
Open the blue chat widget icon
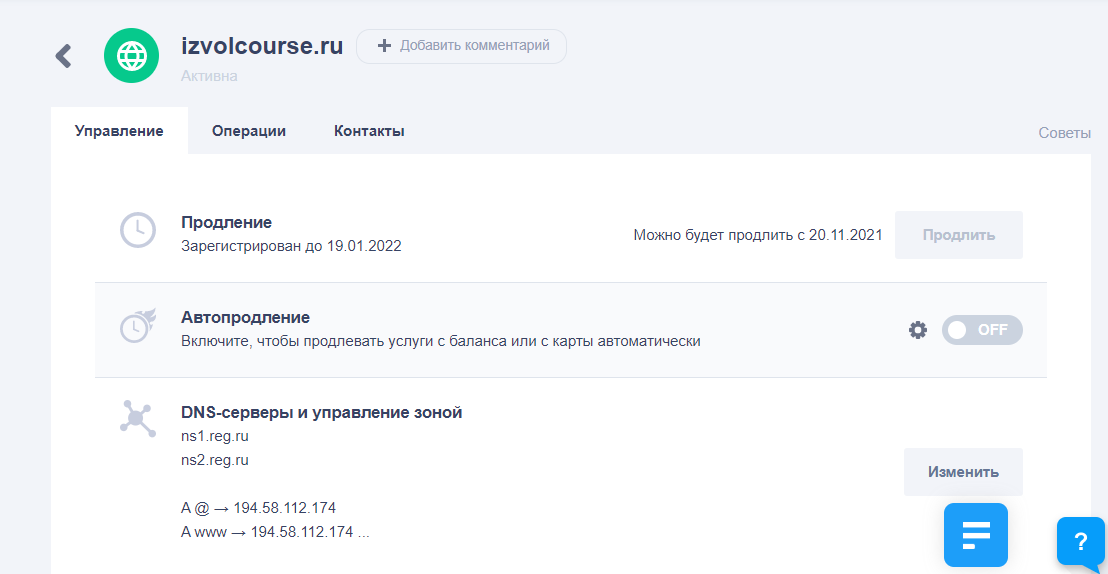tap(976, 535)
